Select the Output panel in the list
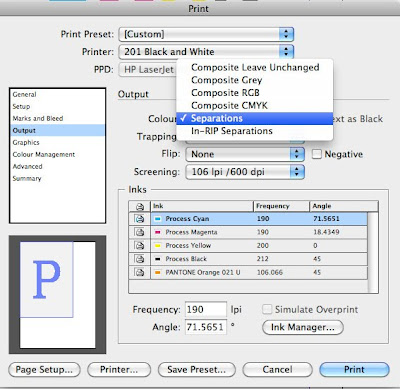This screenshot has width=400, height=389. (x=58, y=130)
